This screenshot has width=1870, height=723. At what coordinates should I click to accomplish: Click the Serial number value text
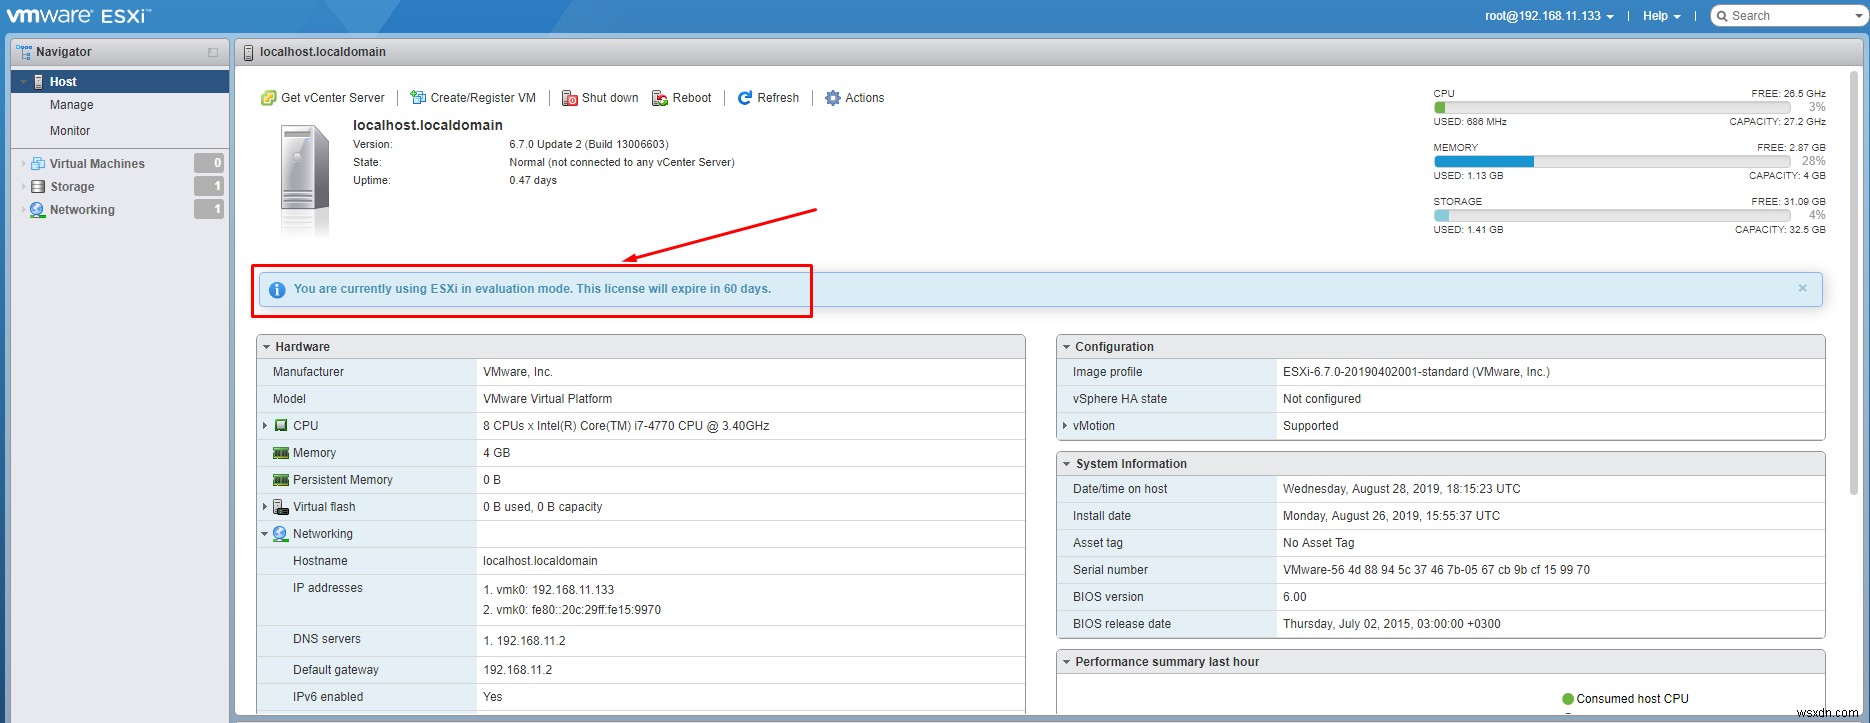pos(1436,570)
